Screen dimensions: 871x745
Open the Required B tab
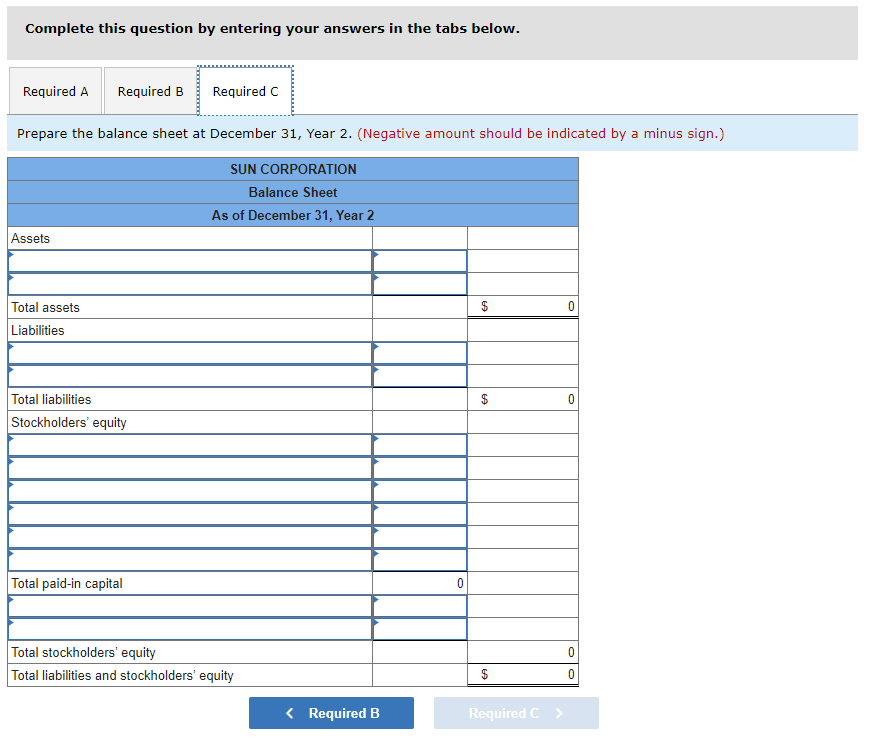point(150,91)
